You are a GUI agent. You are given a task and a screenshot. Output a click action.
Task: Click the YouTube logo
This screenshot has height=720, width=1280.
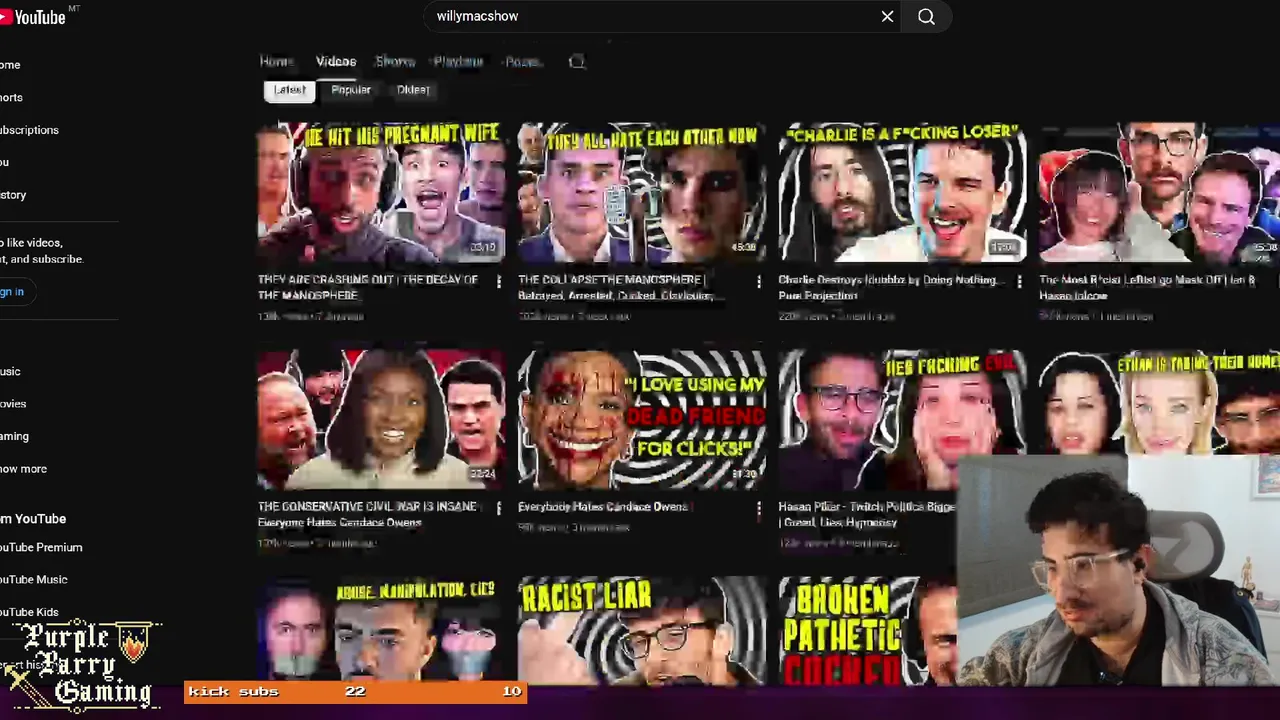(x=33, y=17)
